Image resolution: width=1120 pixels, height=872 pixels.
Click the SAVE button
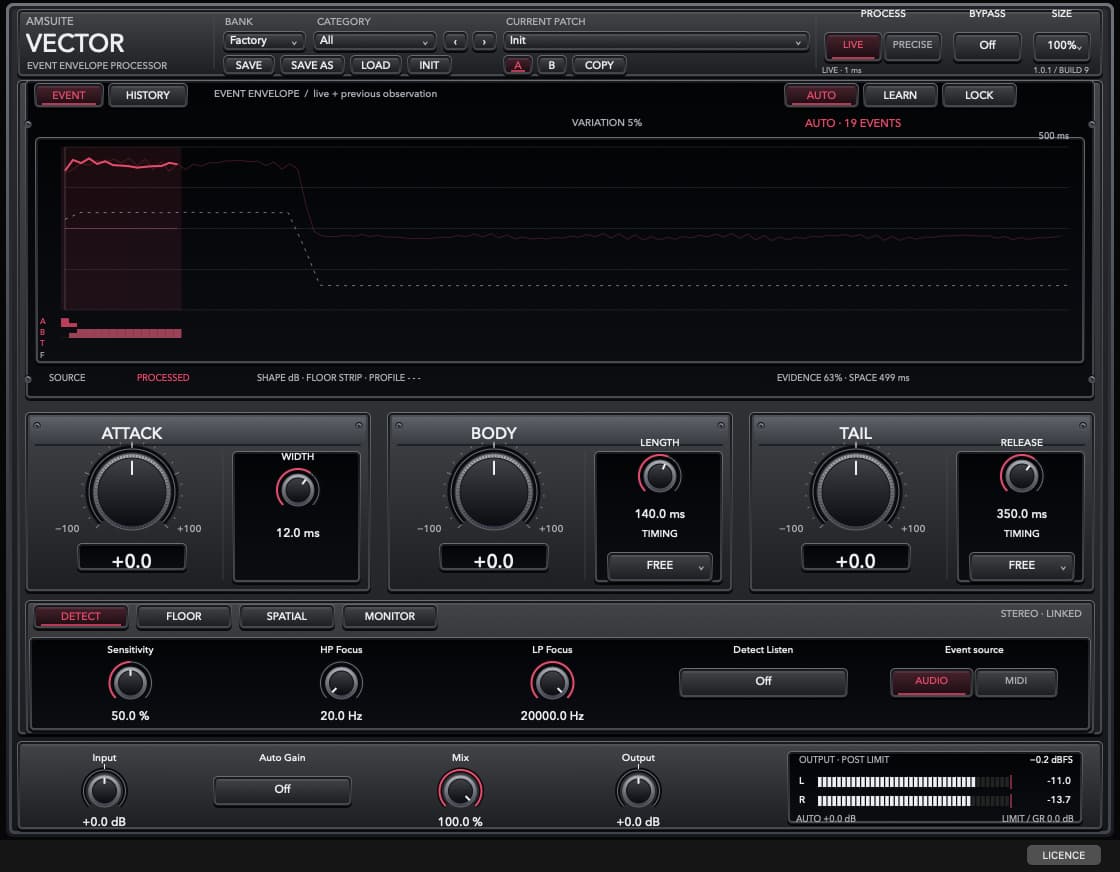tap(249, 65)
